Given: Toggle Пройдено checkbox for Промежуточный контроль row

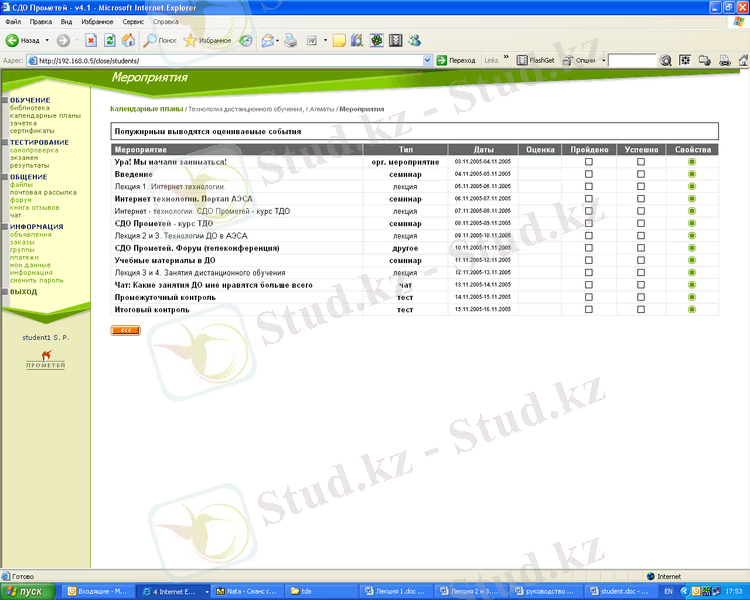Looking at the screenshot, I should click(x=589, y=297).
